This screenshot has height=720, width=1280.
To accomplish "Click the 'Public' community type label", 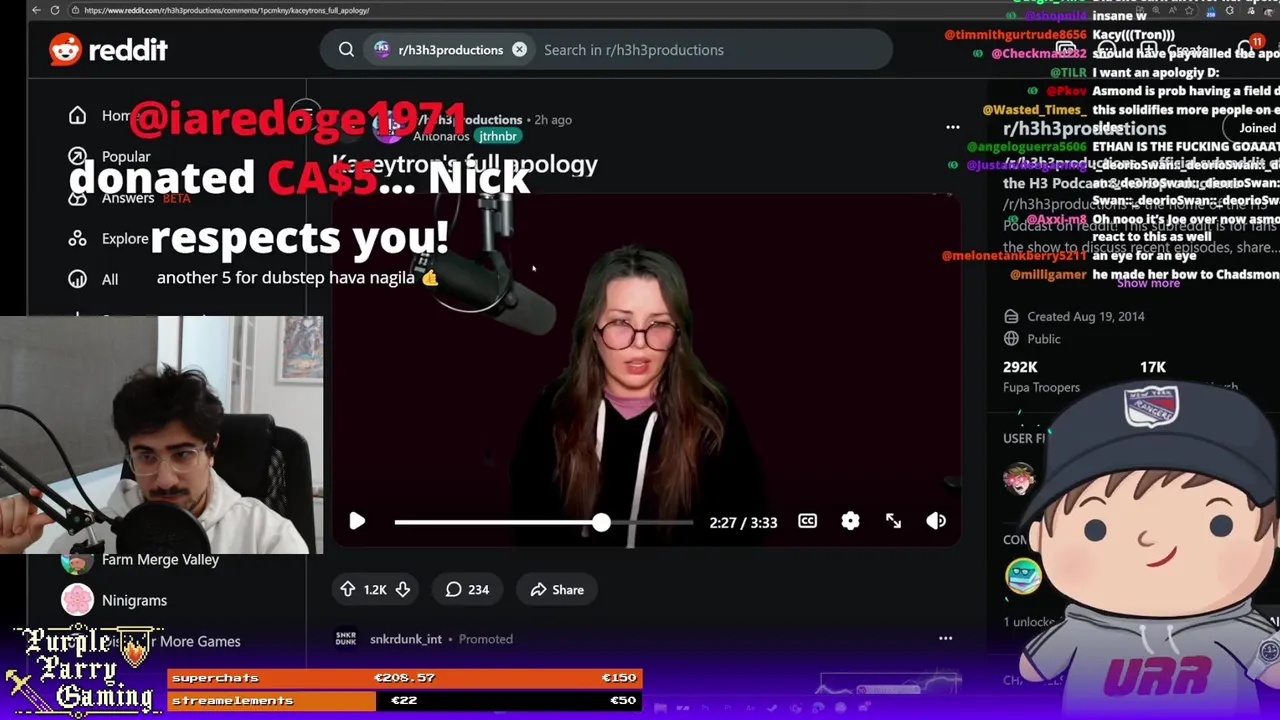I will click(x=1043, y=339).
